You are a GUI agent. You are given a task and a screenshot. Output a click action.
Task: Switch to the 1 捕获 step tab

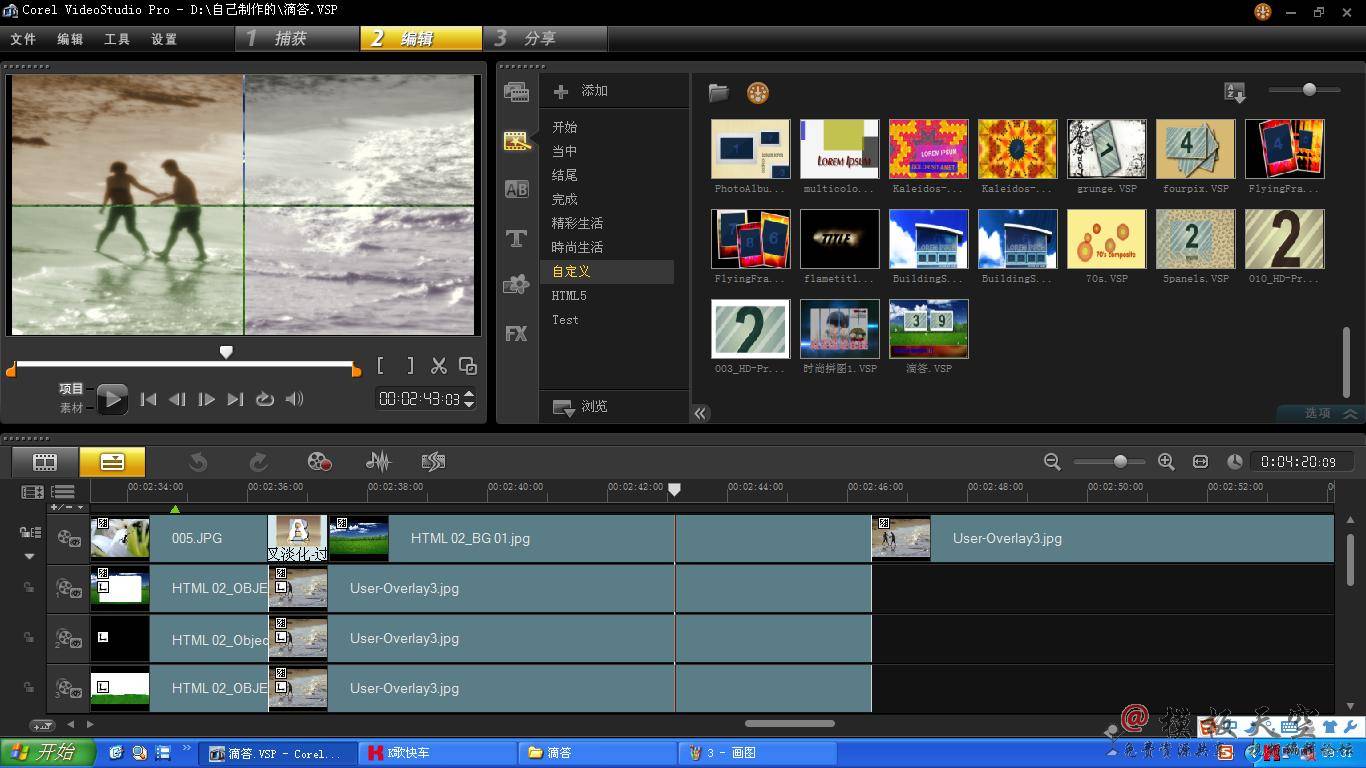[298, 38]
